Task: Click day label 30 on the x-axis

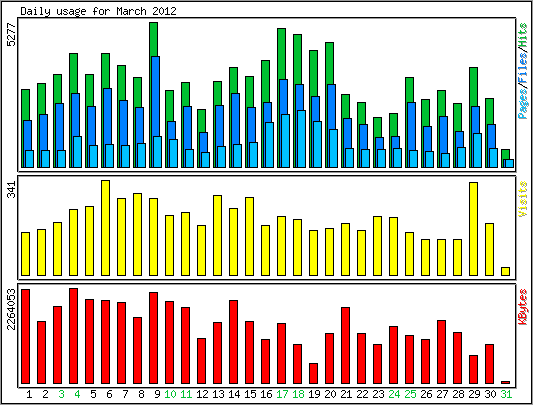Action: [490, 394]
